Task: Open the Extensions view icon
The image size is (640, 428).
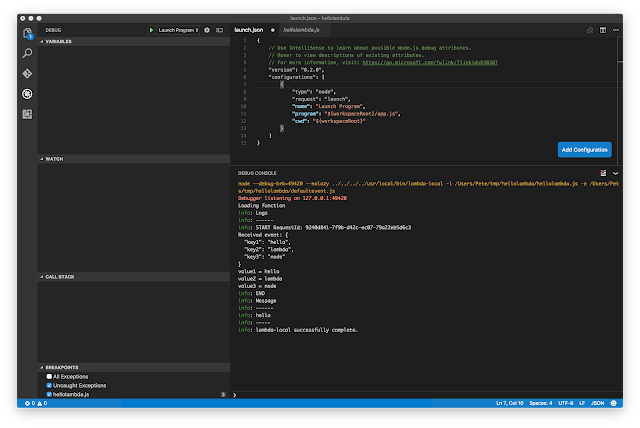Action: (x=28, y=114)
